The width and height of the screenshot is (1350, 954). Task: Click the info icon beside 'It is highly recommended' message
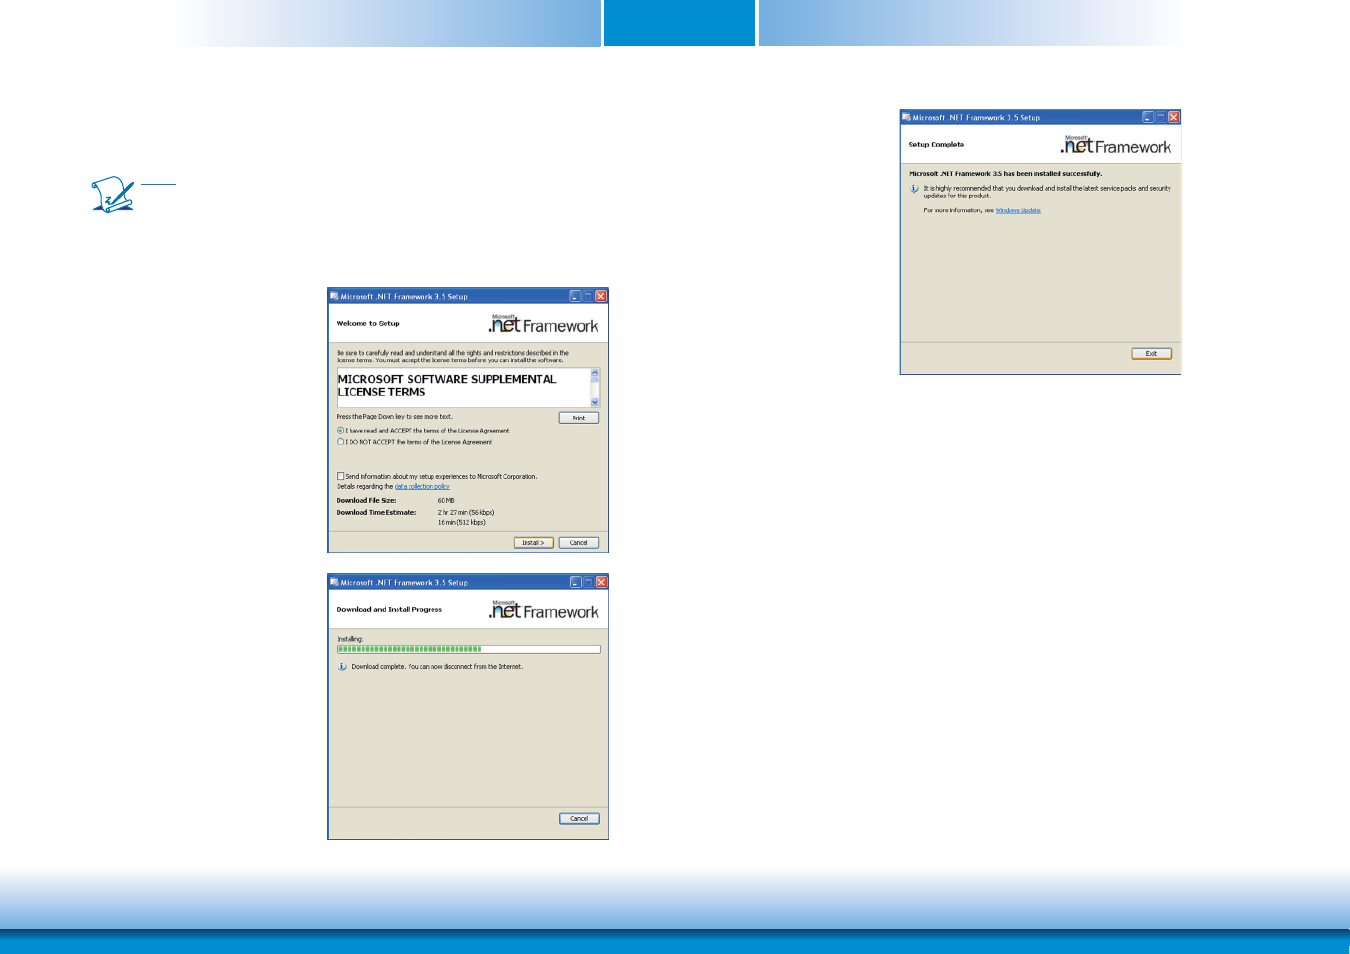pyautogui.click(x=914, y=189)
